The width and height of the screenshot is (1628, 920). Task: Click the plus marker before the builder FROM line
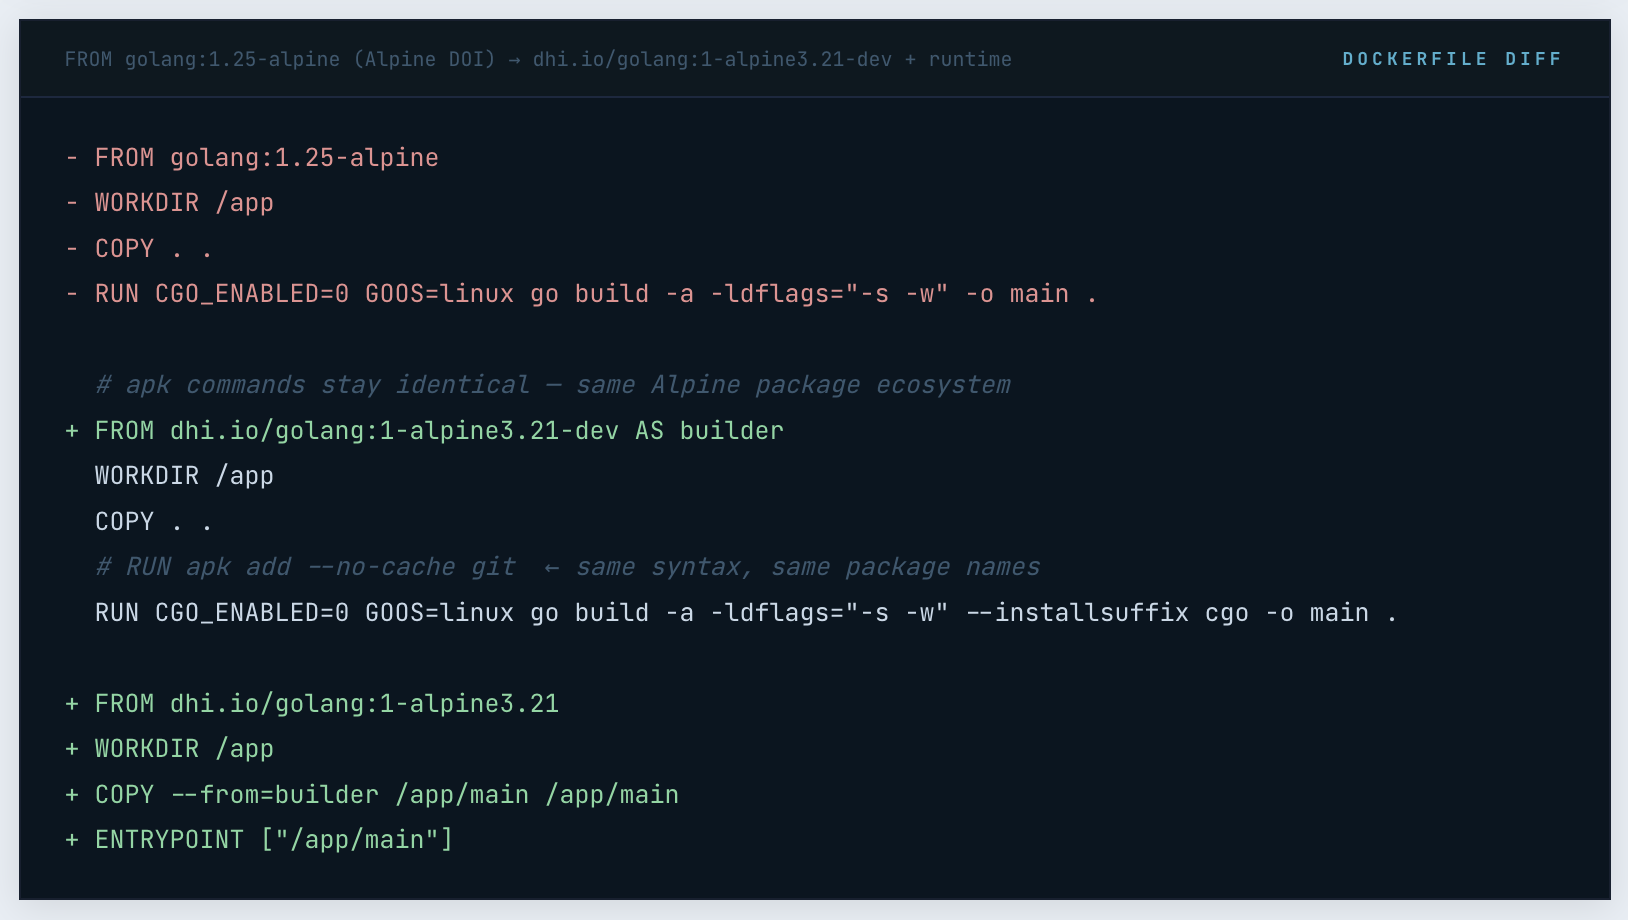pyautogui.click(x=72, y=431)
